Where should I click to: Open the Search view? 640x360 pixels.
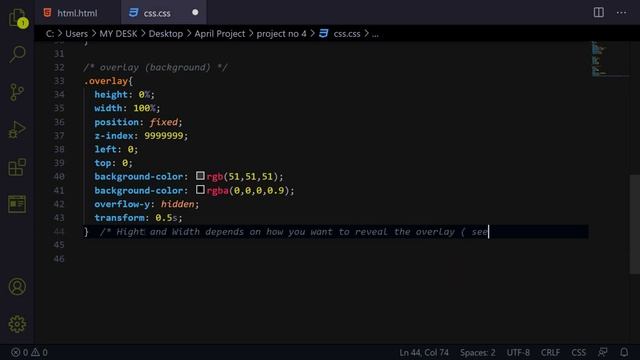(17, 54)
